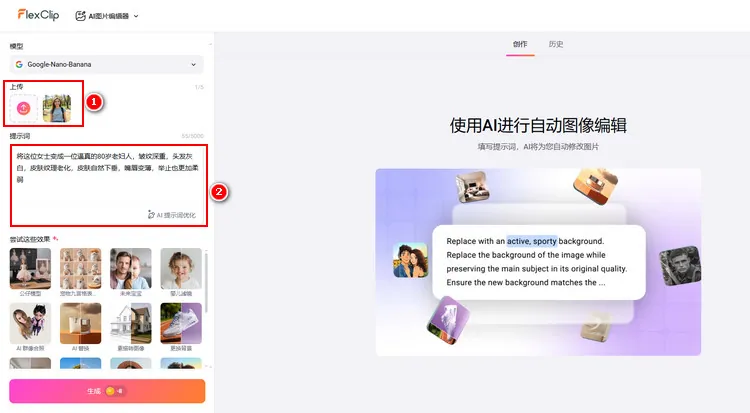Click the 1/5 upload counter
Viewport: 750px width, 413px height.
[x=199, y=87]
